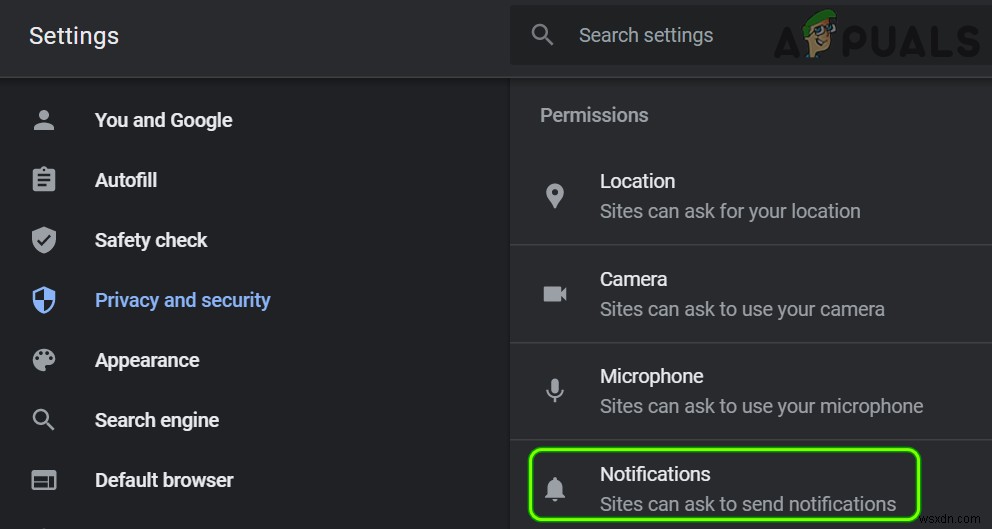992x529 pixels.
Task: Open Location permission settings
Action: pyautogui.click(x=730, y=196)
